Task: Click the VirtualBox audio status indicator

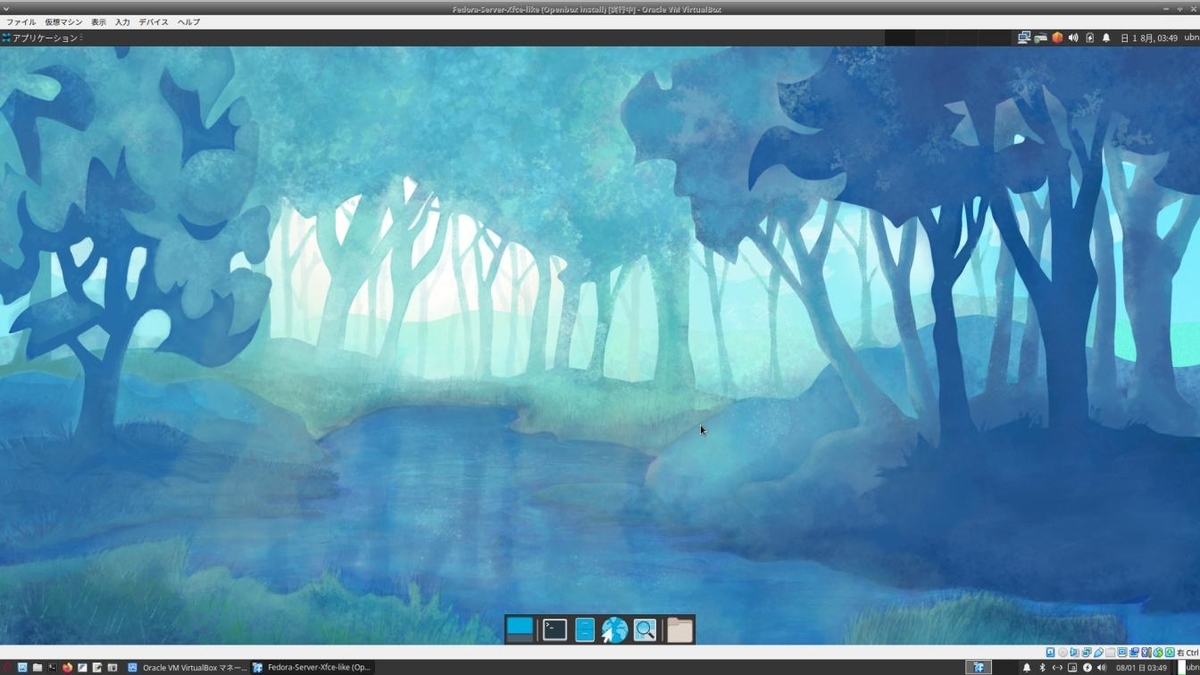Action: pyautogui.click(x=1074, y=652)
